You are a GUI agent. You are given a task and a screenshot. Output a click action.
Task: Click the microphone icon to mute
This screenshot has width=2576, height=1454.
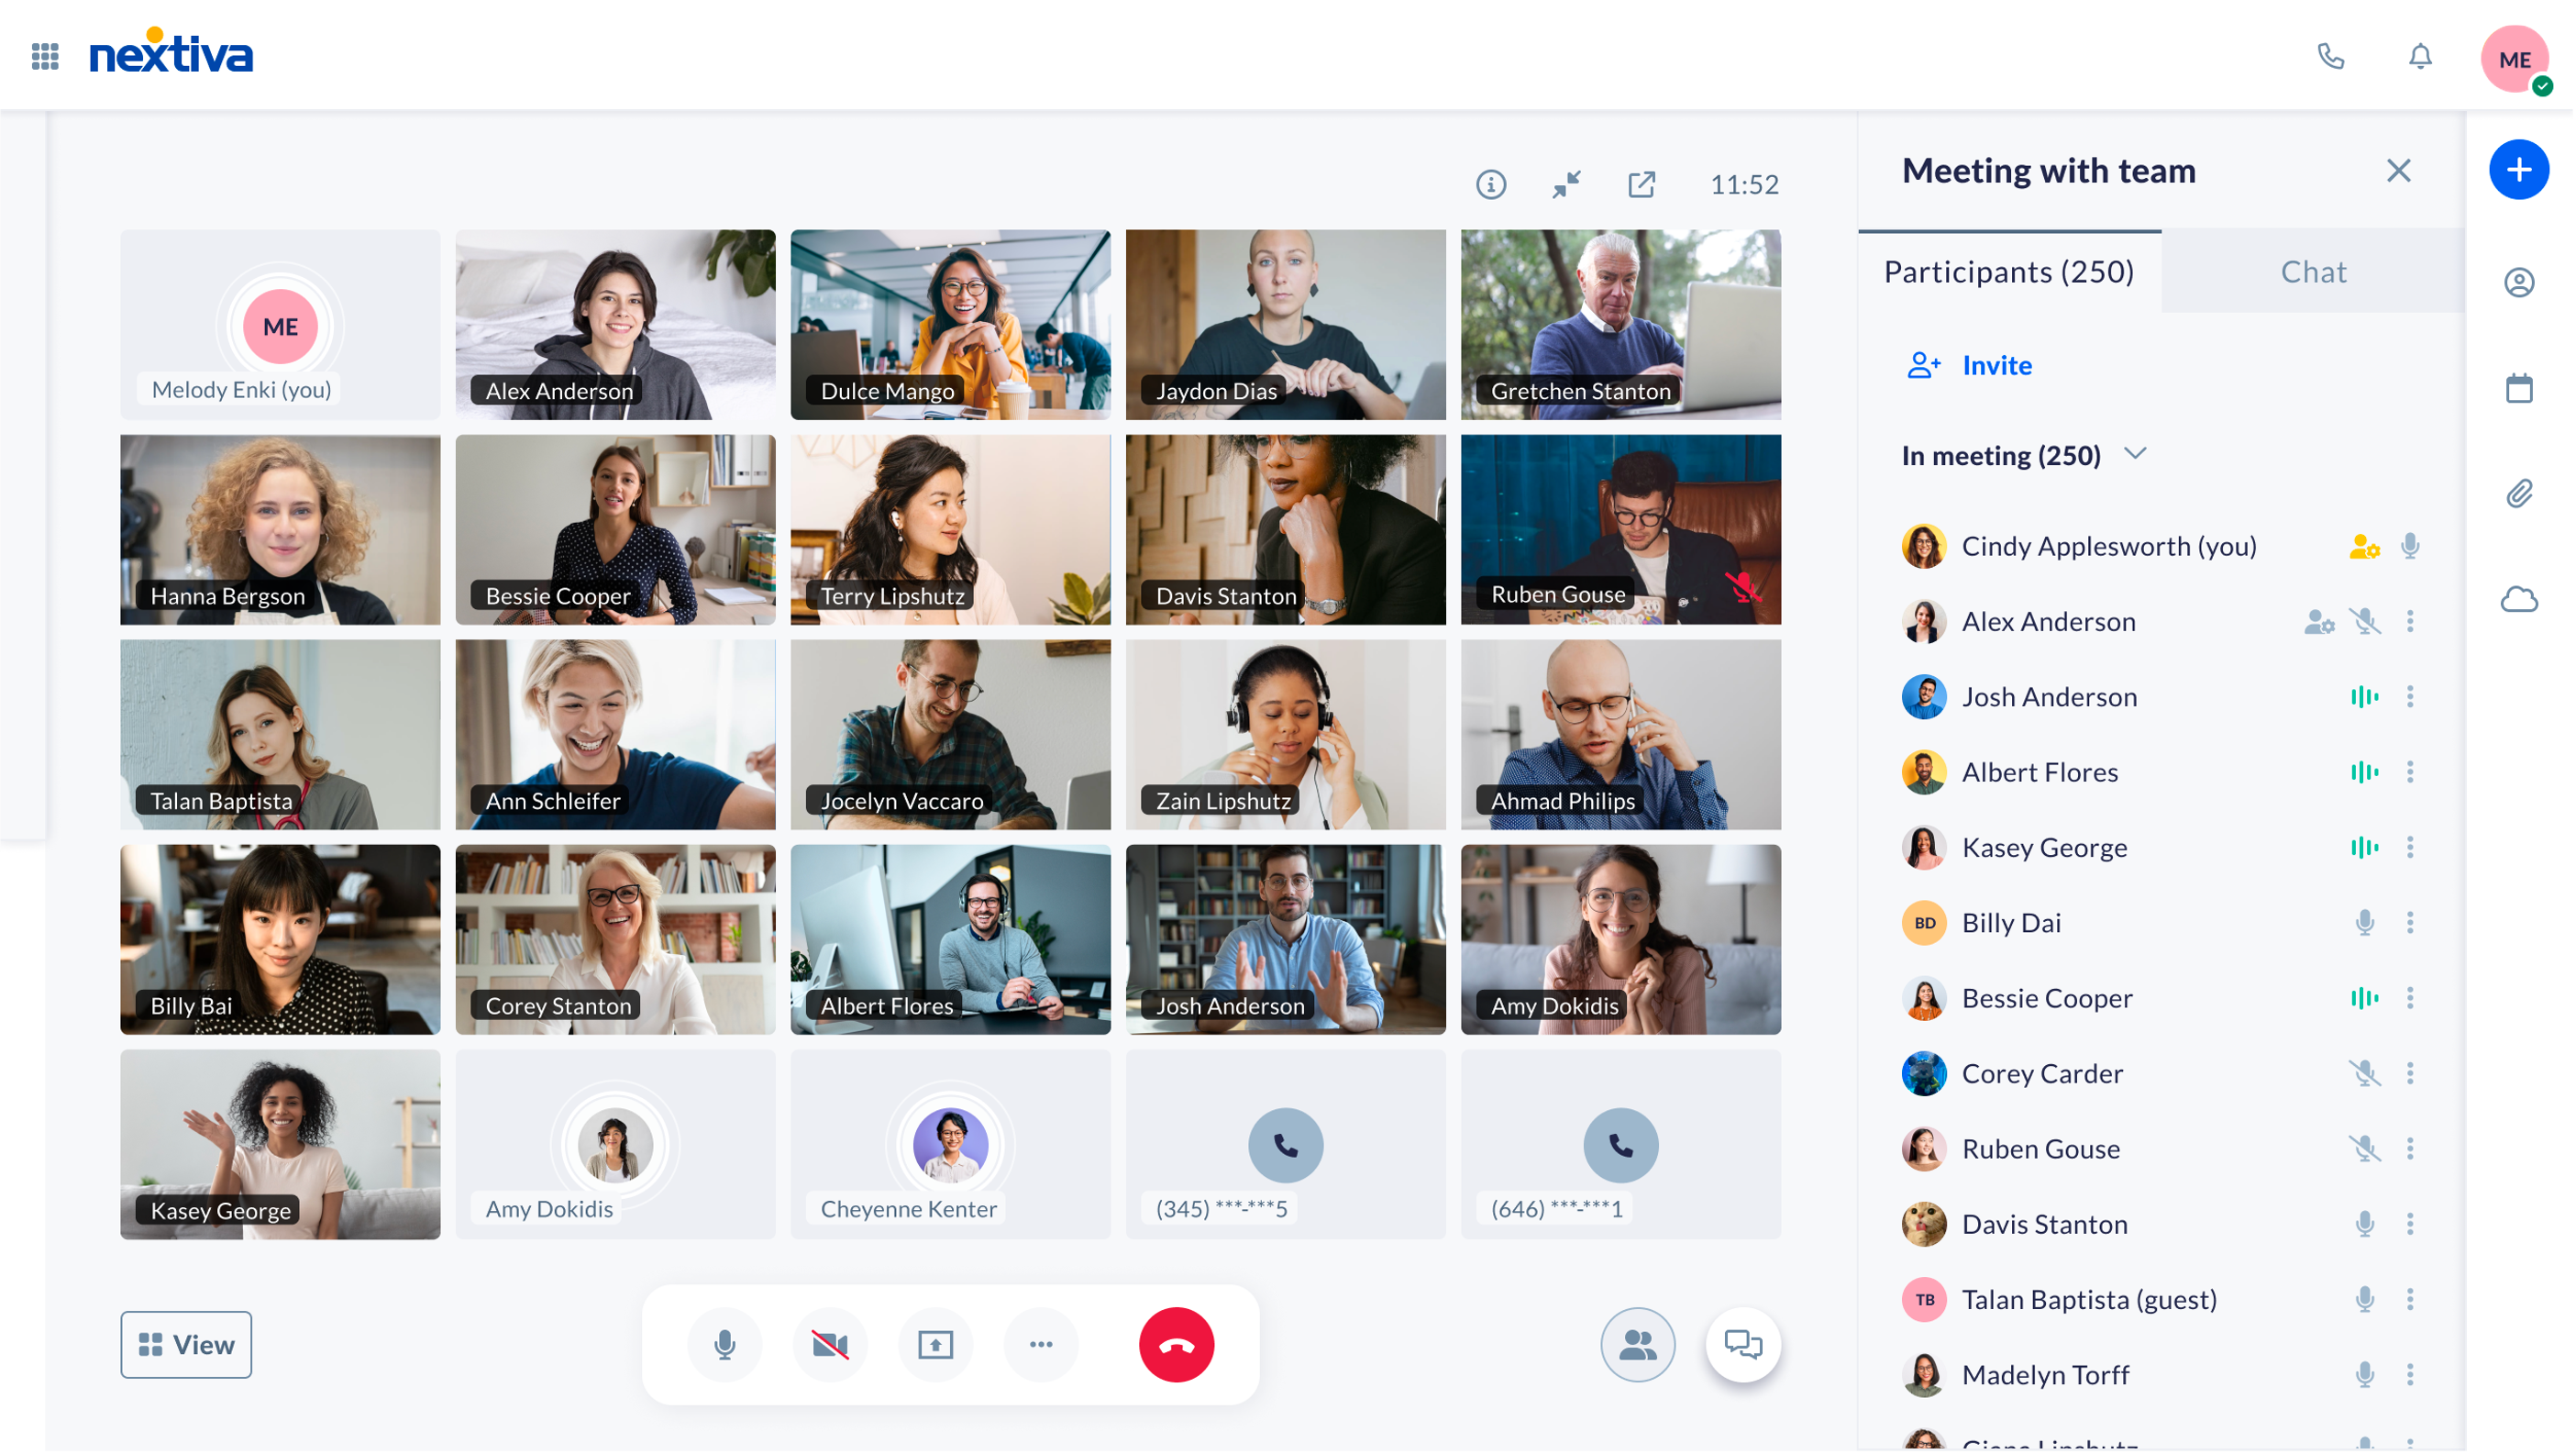point(725,1343)
